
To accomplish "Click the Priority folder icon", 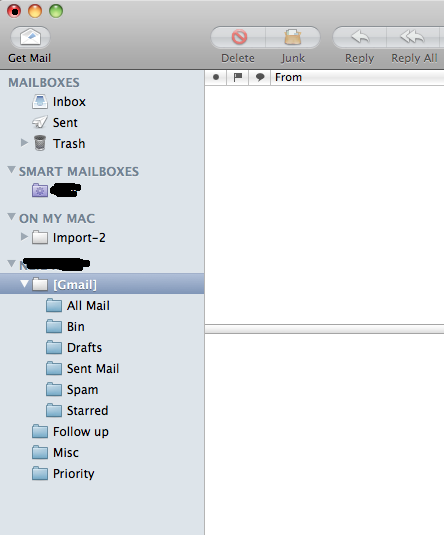I will click(x=40, y=473).
